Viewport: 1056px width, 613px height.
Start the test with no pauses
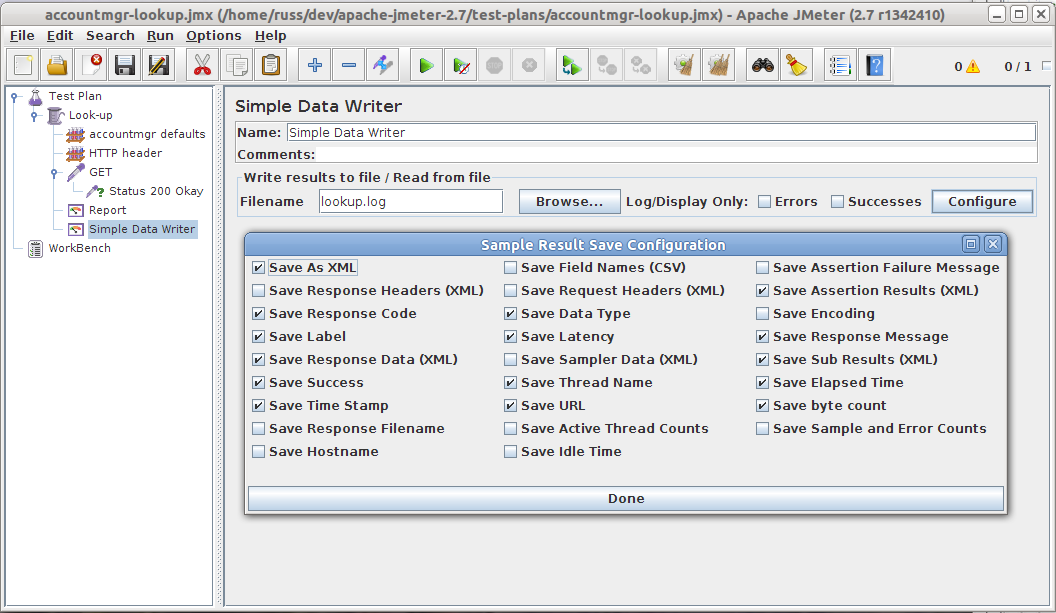point(461,65)
